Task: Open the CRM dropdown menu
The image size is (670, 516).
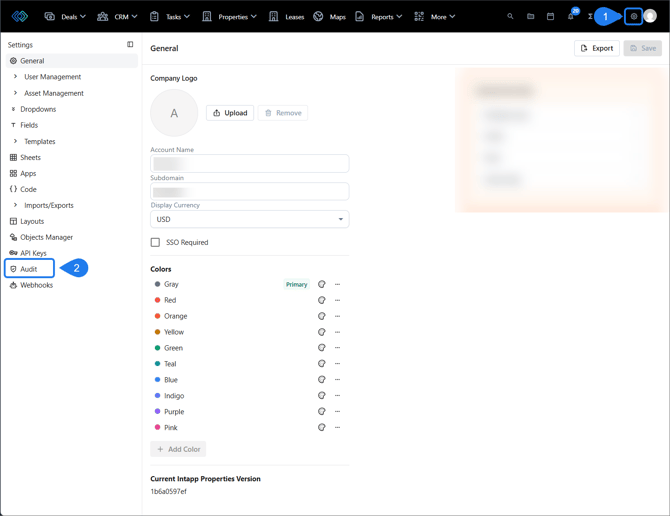Action: coord(117,17)
